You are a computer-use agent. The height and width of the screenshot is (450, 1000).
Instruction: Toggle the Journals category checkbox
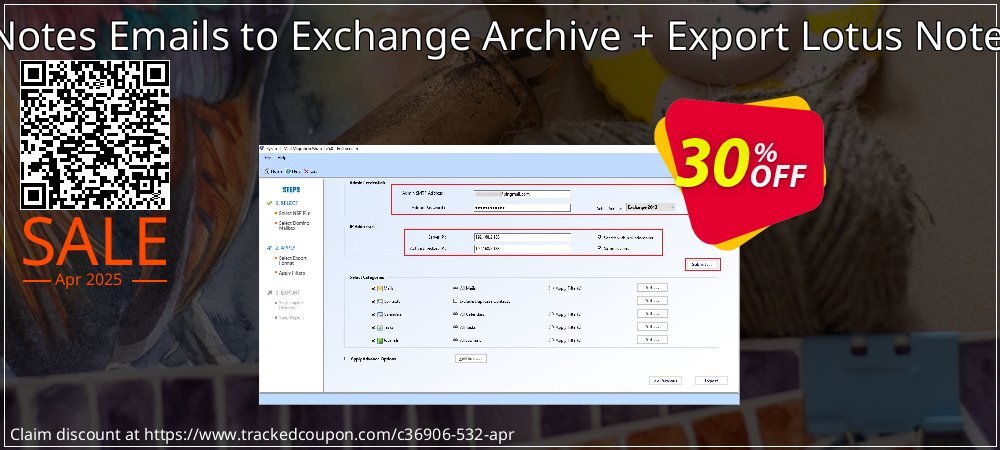pos(373,340)
